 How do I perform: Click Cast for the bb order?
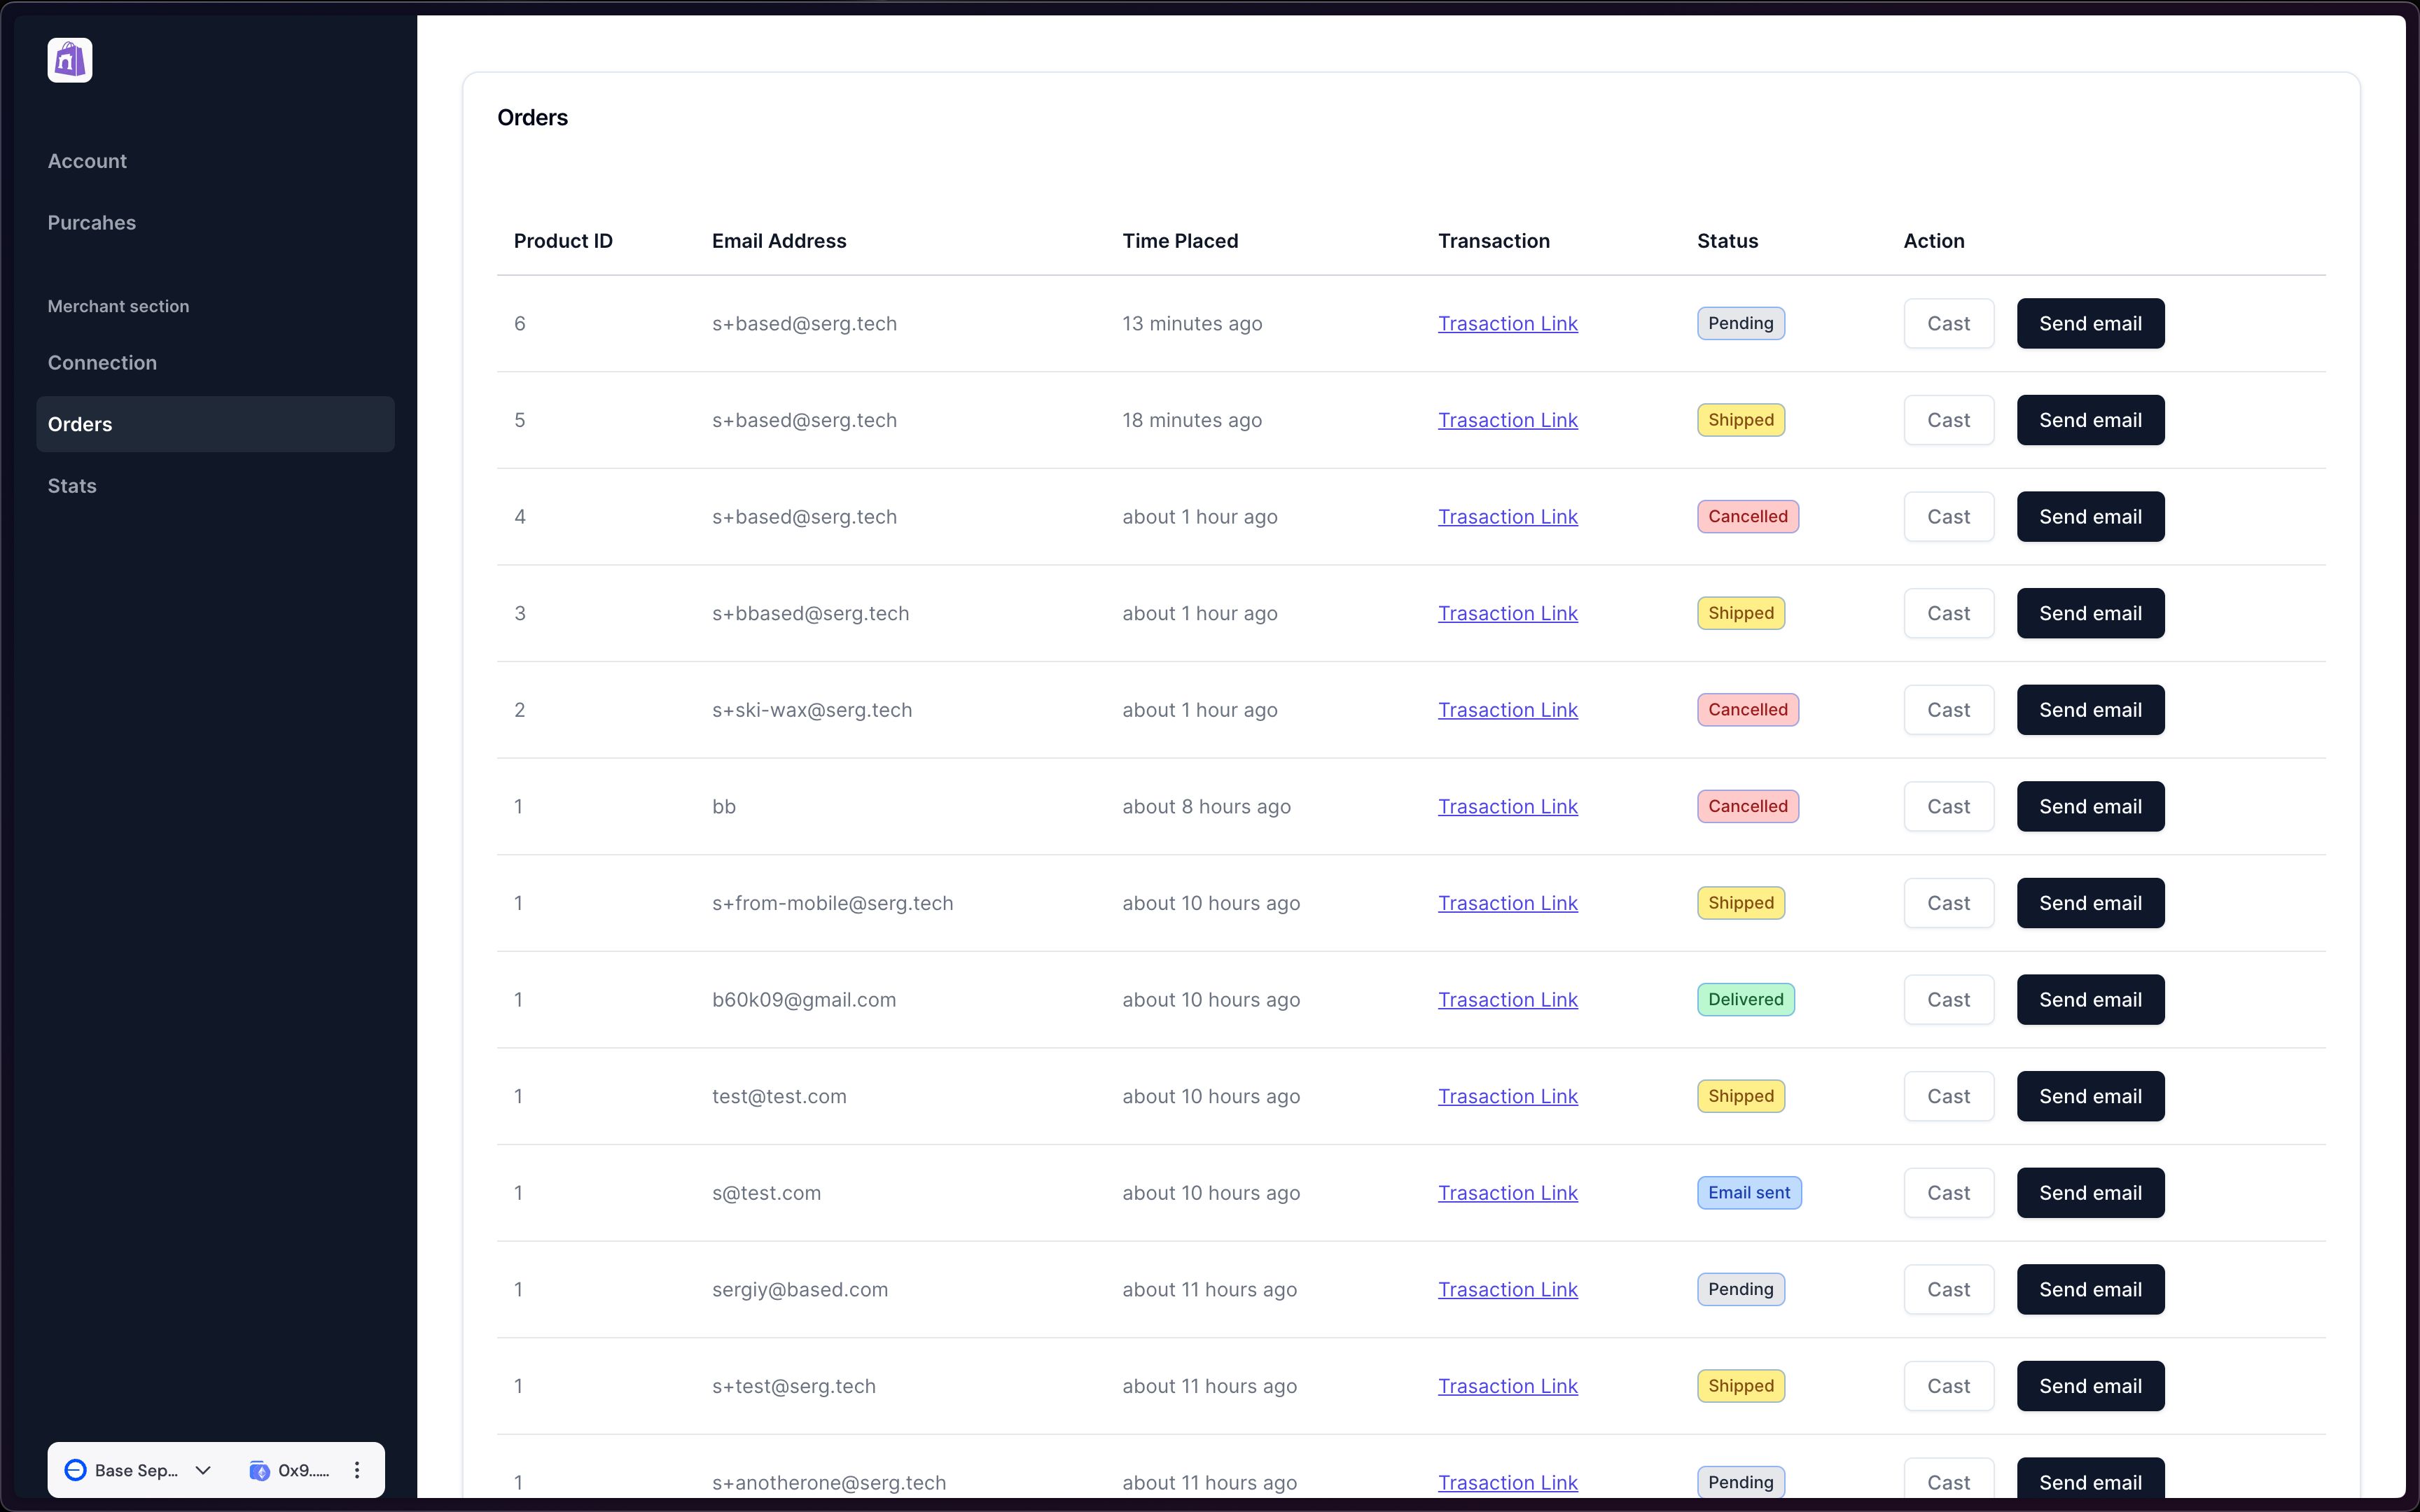click(x=1948, y=806)
